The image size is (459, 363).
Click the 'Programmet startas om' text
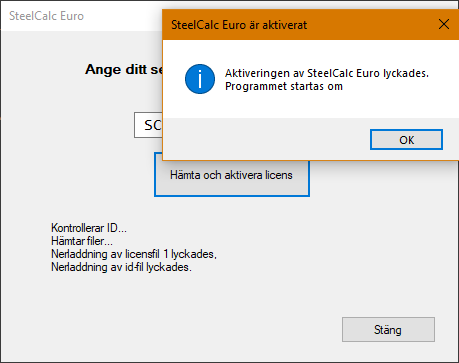284,86
